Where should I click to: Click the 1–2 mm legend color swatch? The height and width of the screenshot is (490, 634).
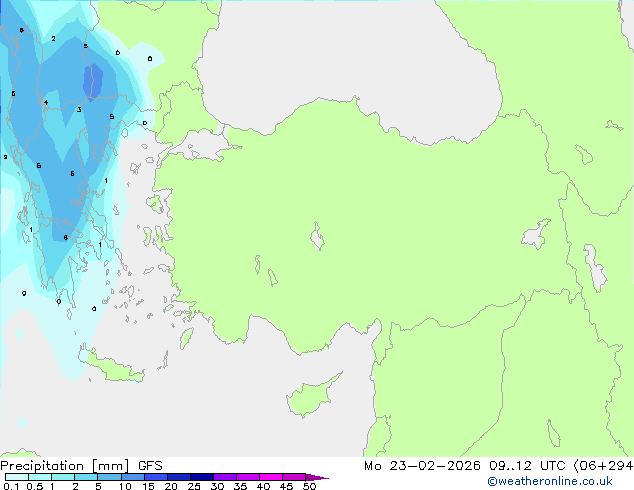pyautogui.click(x=63, y=477)
